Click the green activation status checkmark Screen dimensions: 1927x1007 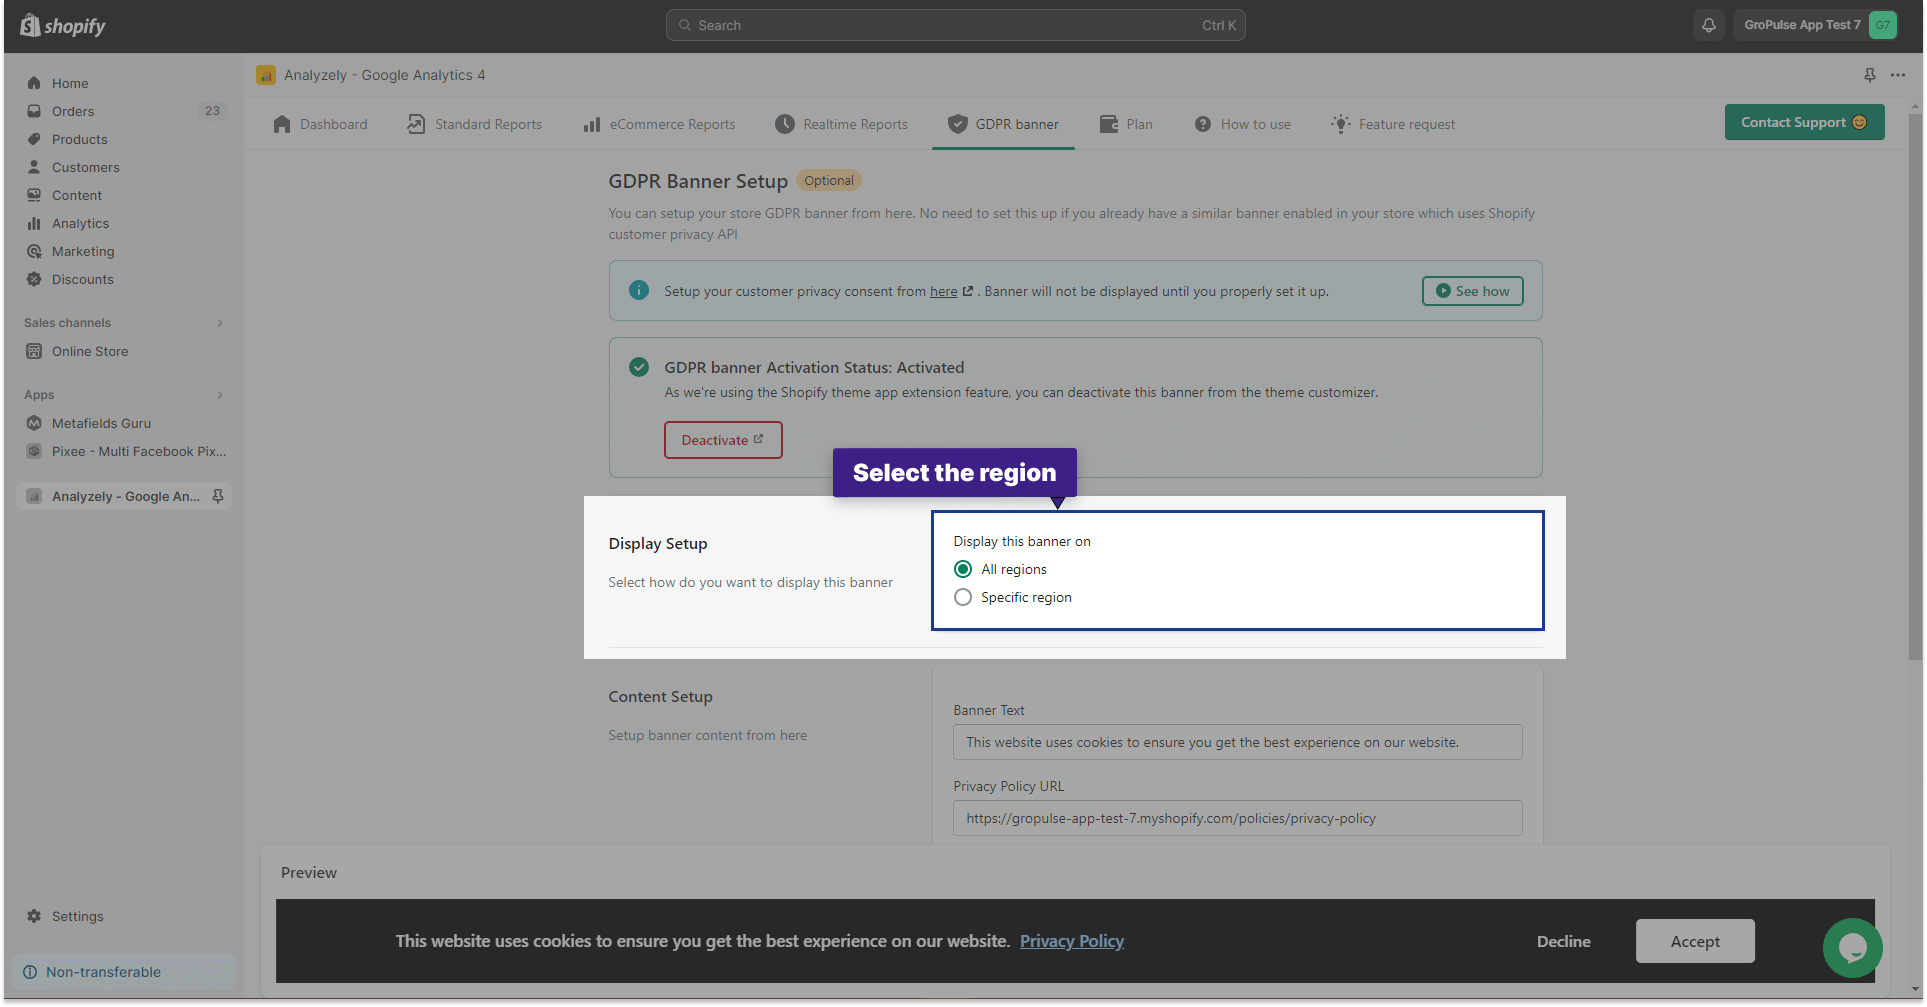coord(639,367)
